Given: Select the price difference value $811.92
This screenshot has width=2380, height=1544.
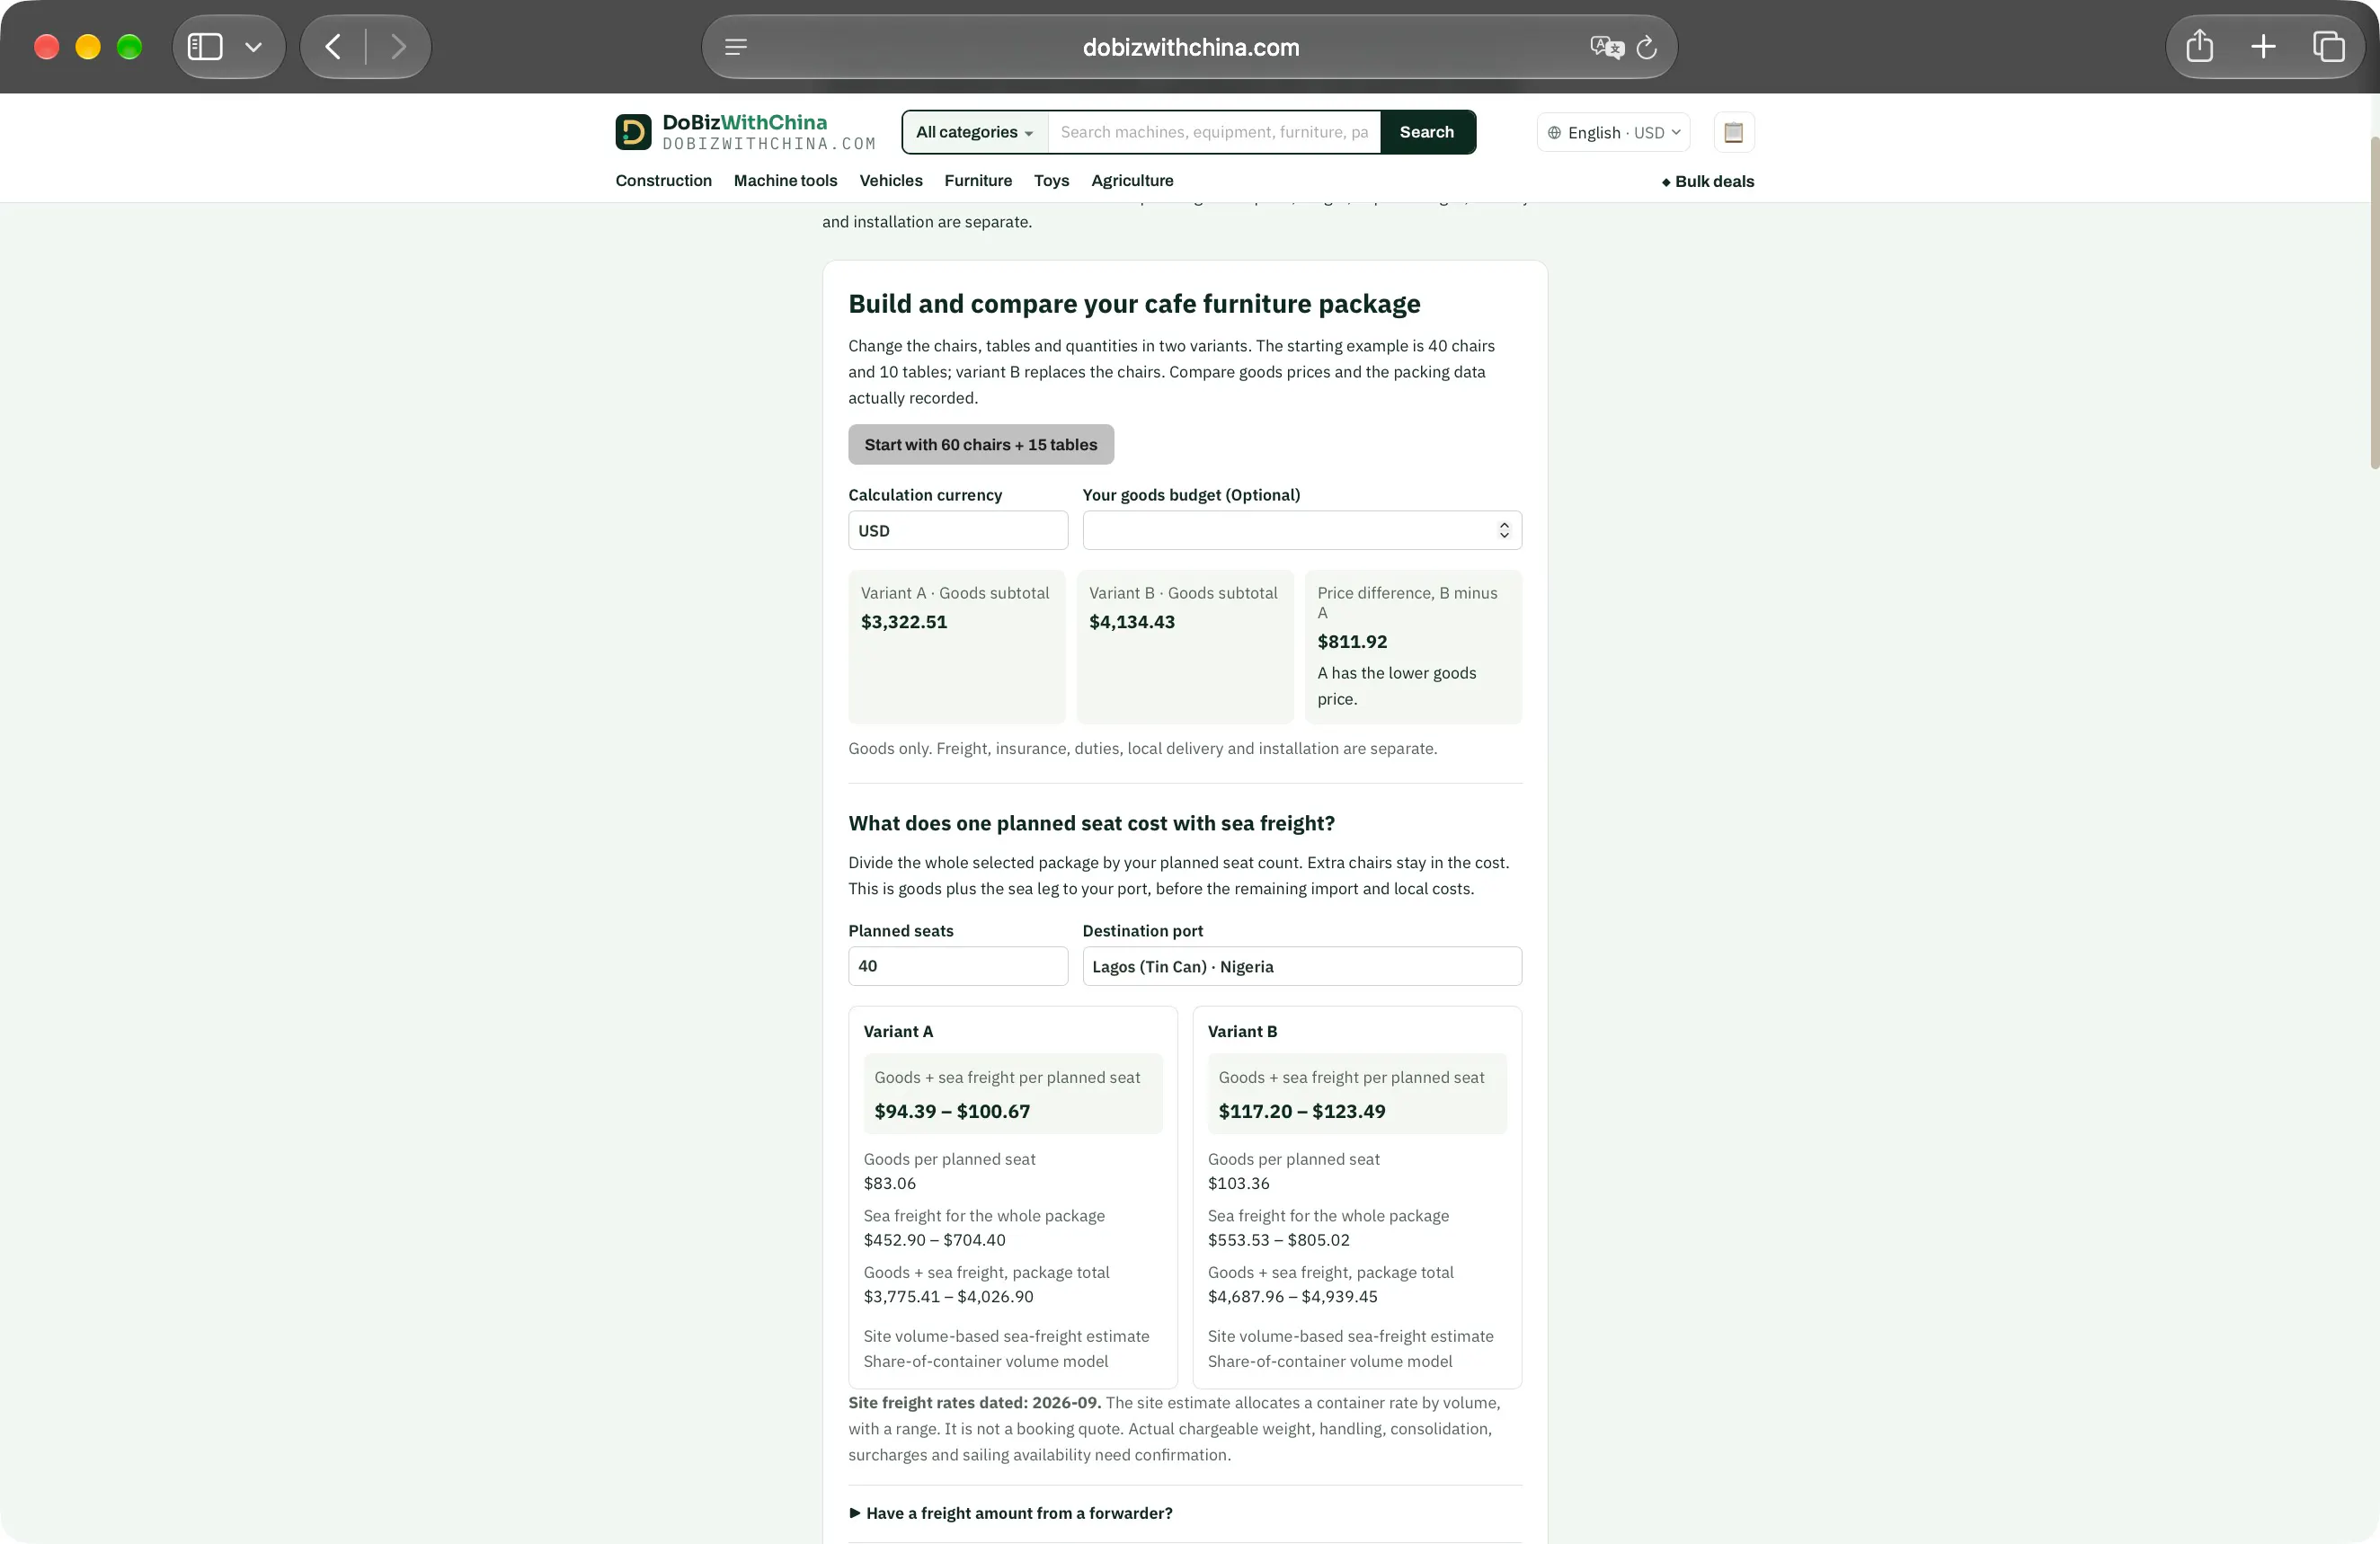Looking at the screenshot, I should pos(1352,642).
